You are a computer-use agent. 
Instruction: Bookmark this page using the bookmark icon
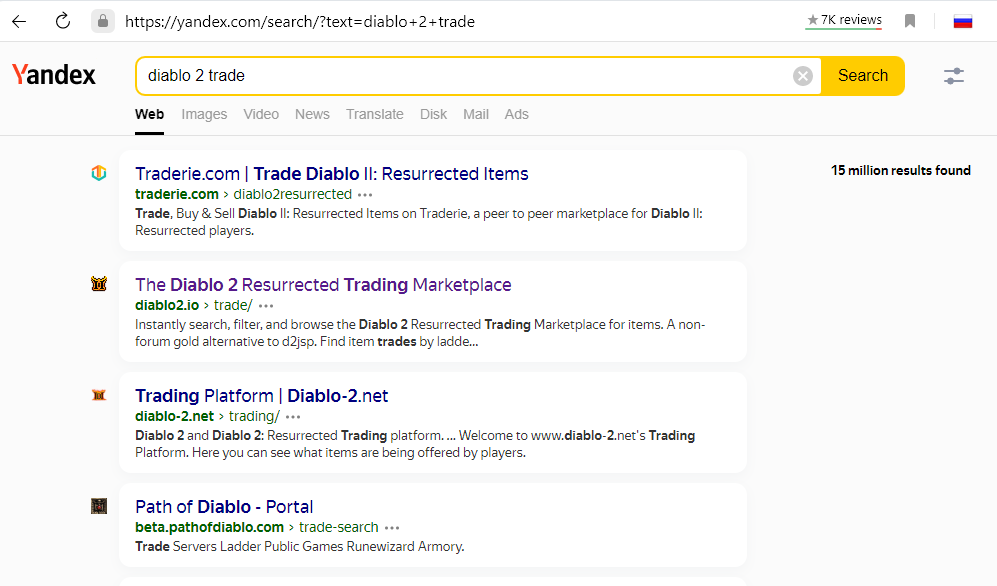pos(910,21)
